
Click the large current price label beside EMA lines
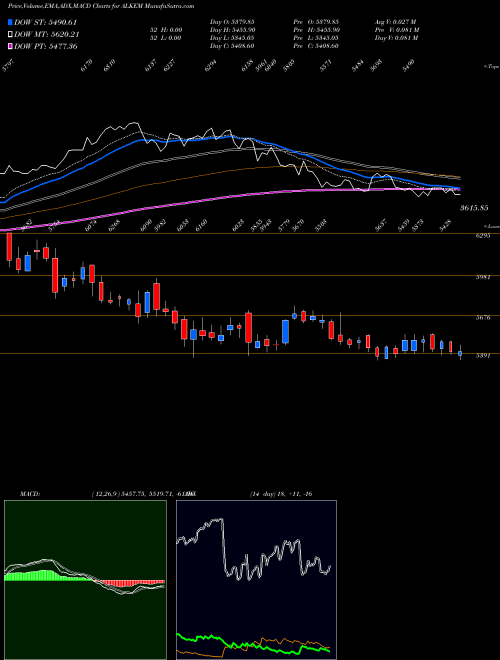click(x=474, y=208)
